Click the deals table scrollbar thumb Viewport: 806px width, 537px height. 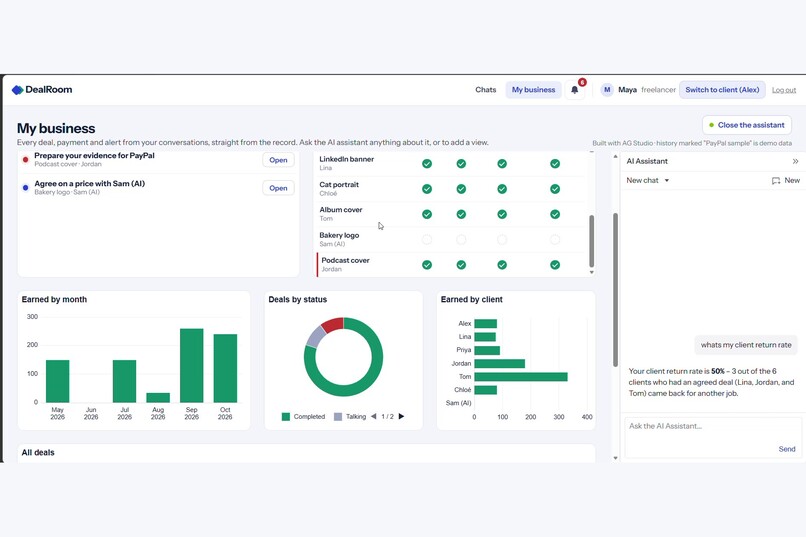(x=591, y=241)
